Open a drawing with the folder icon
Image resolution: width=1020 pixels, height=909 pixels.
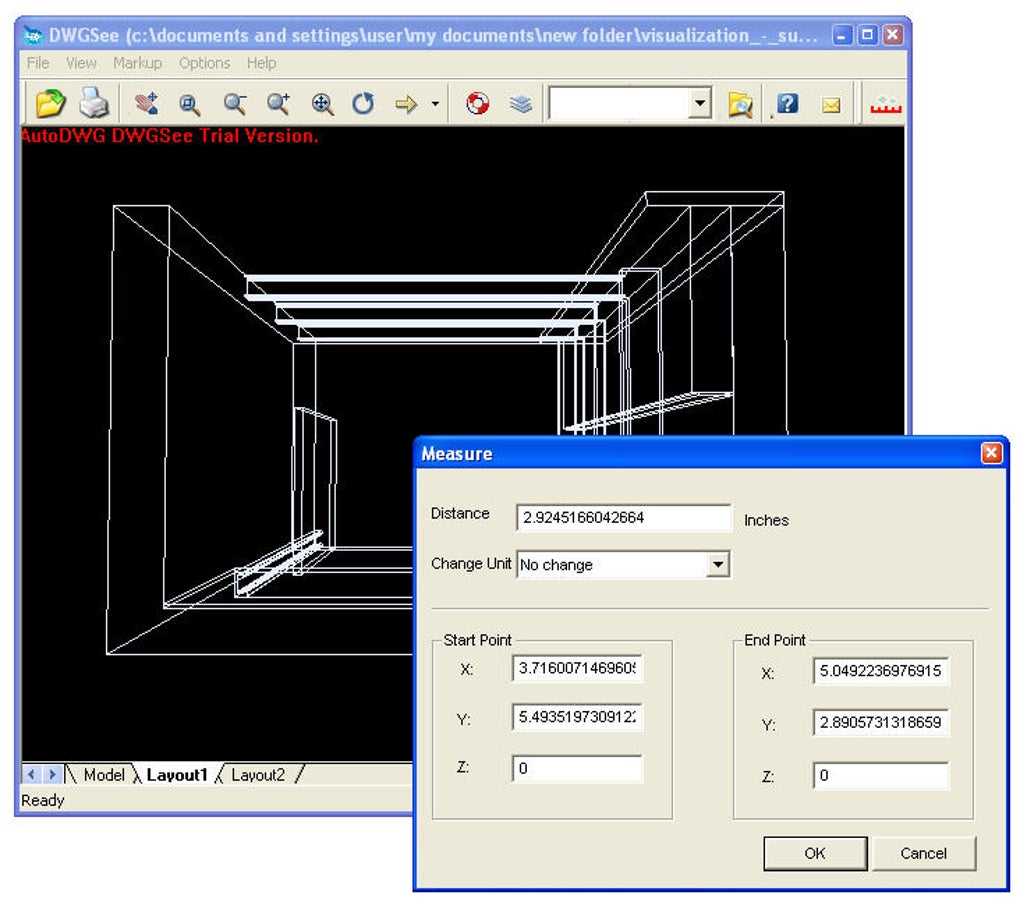(x=50, y=103)
